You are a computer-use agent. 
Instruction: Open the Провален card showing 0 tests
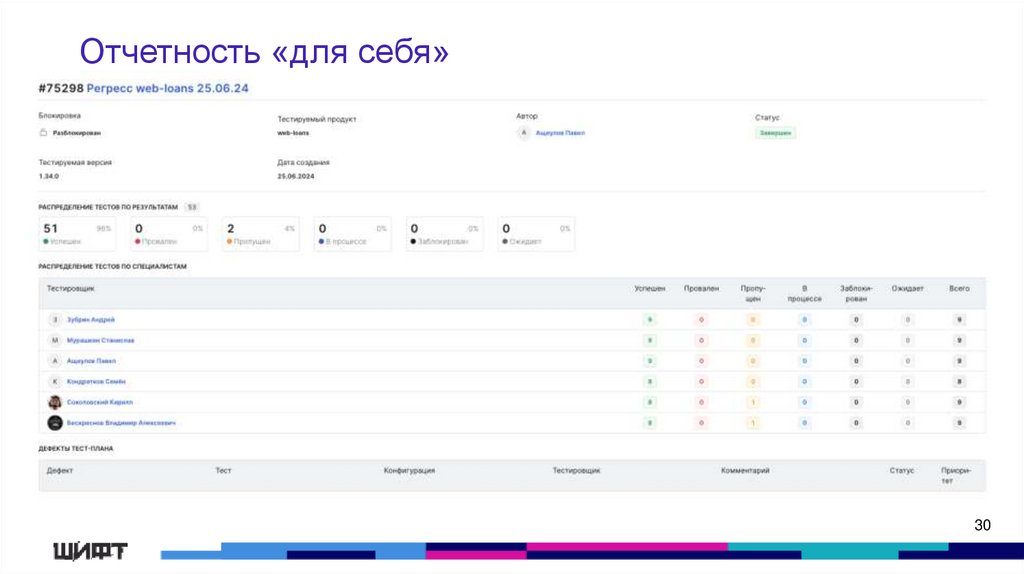coord(168,234)
